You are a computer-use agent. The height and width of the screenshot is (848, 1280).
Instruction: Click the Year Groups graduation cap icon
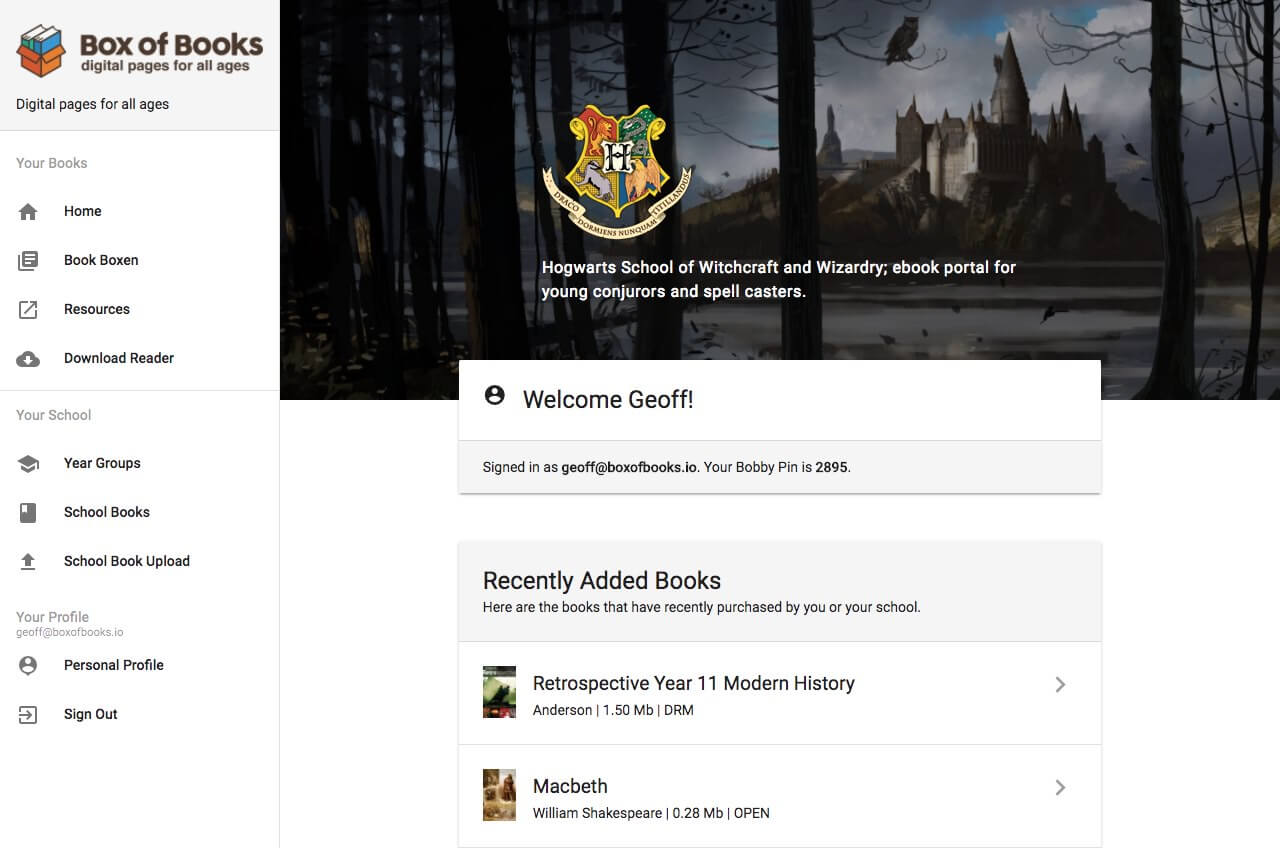point(28,463)
